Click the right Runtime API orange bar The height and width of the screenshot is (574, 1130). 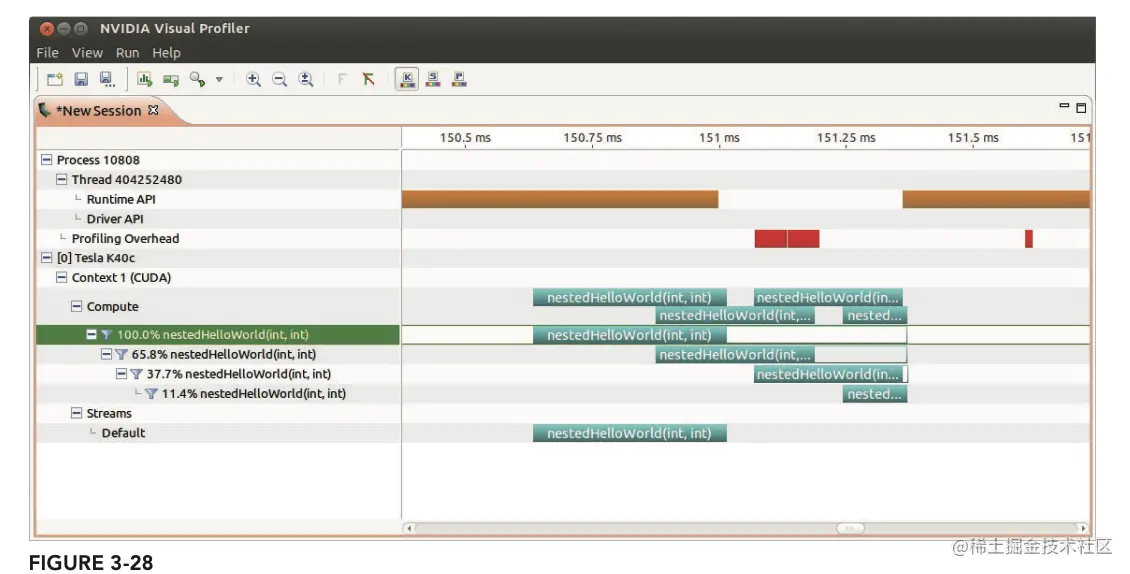pos(996,199)
